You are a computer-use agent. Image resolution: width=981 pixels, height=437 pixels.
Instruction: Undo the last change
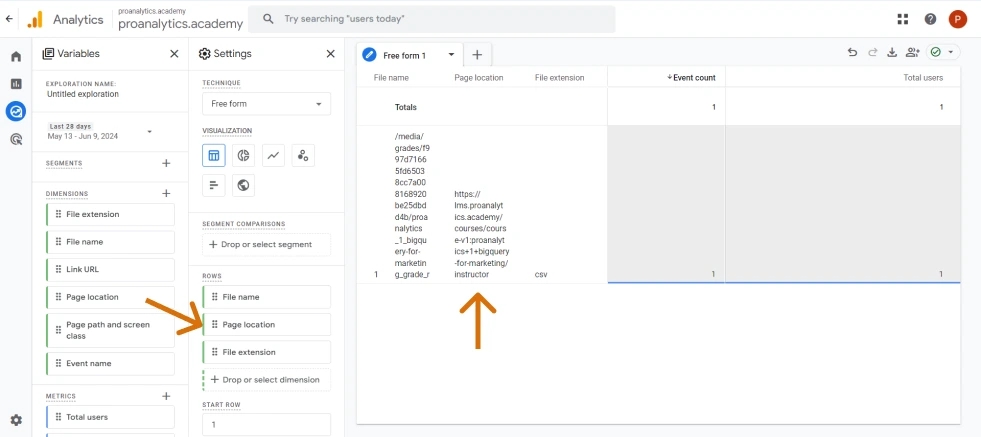852,53
